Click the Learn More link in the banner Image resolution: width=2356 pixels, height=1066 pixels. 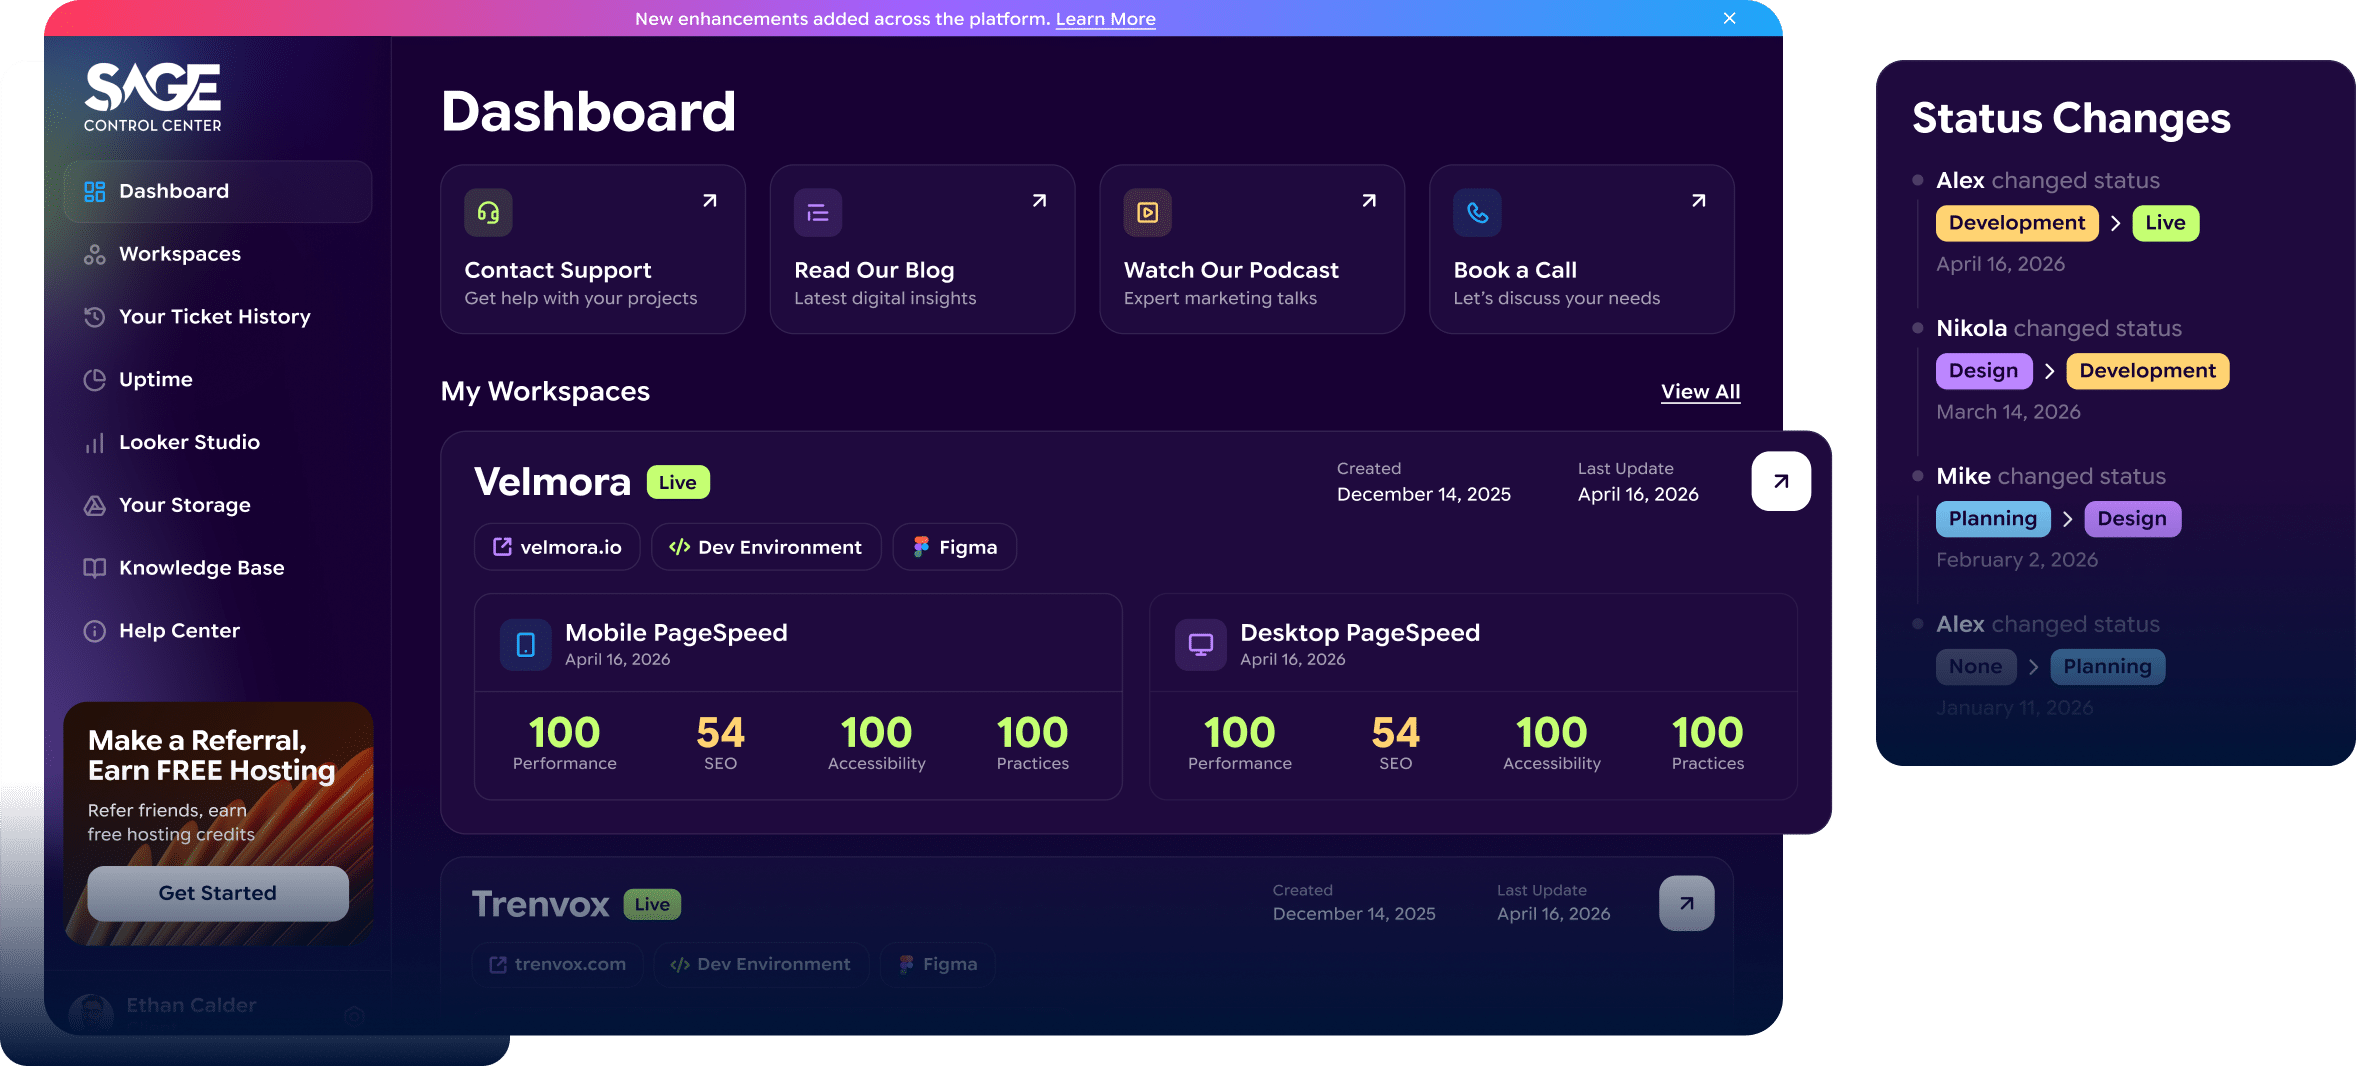tap(1105, 19)
